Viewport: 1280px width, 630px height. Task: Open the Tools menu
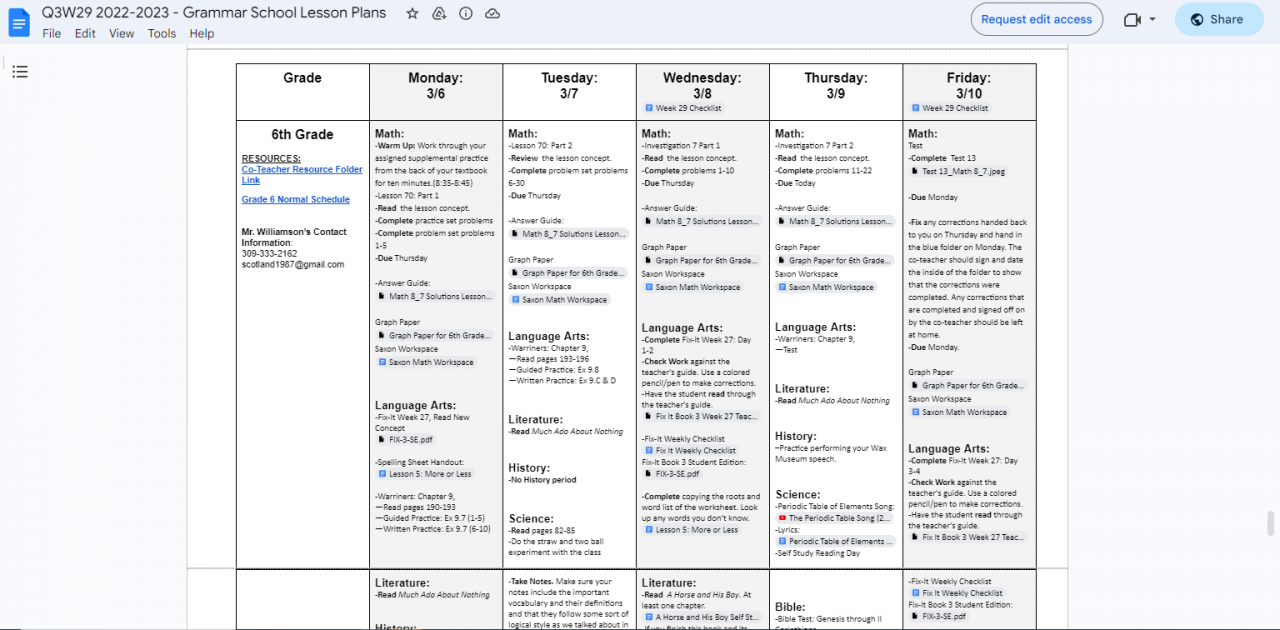click(x=161, y=33)
